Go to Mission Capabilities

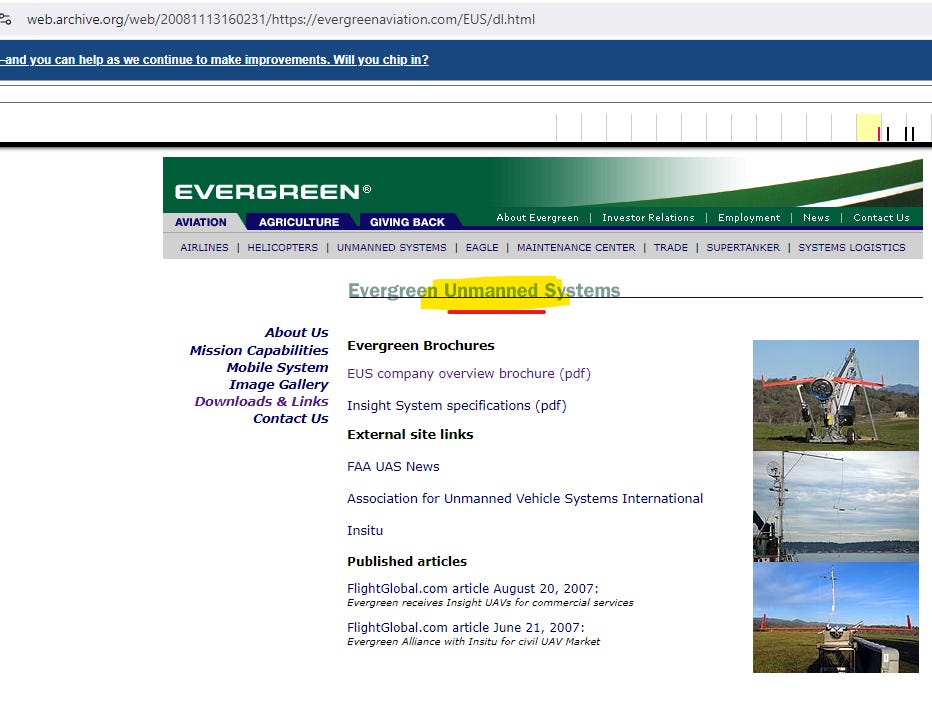point(259,350)
